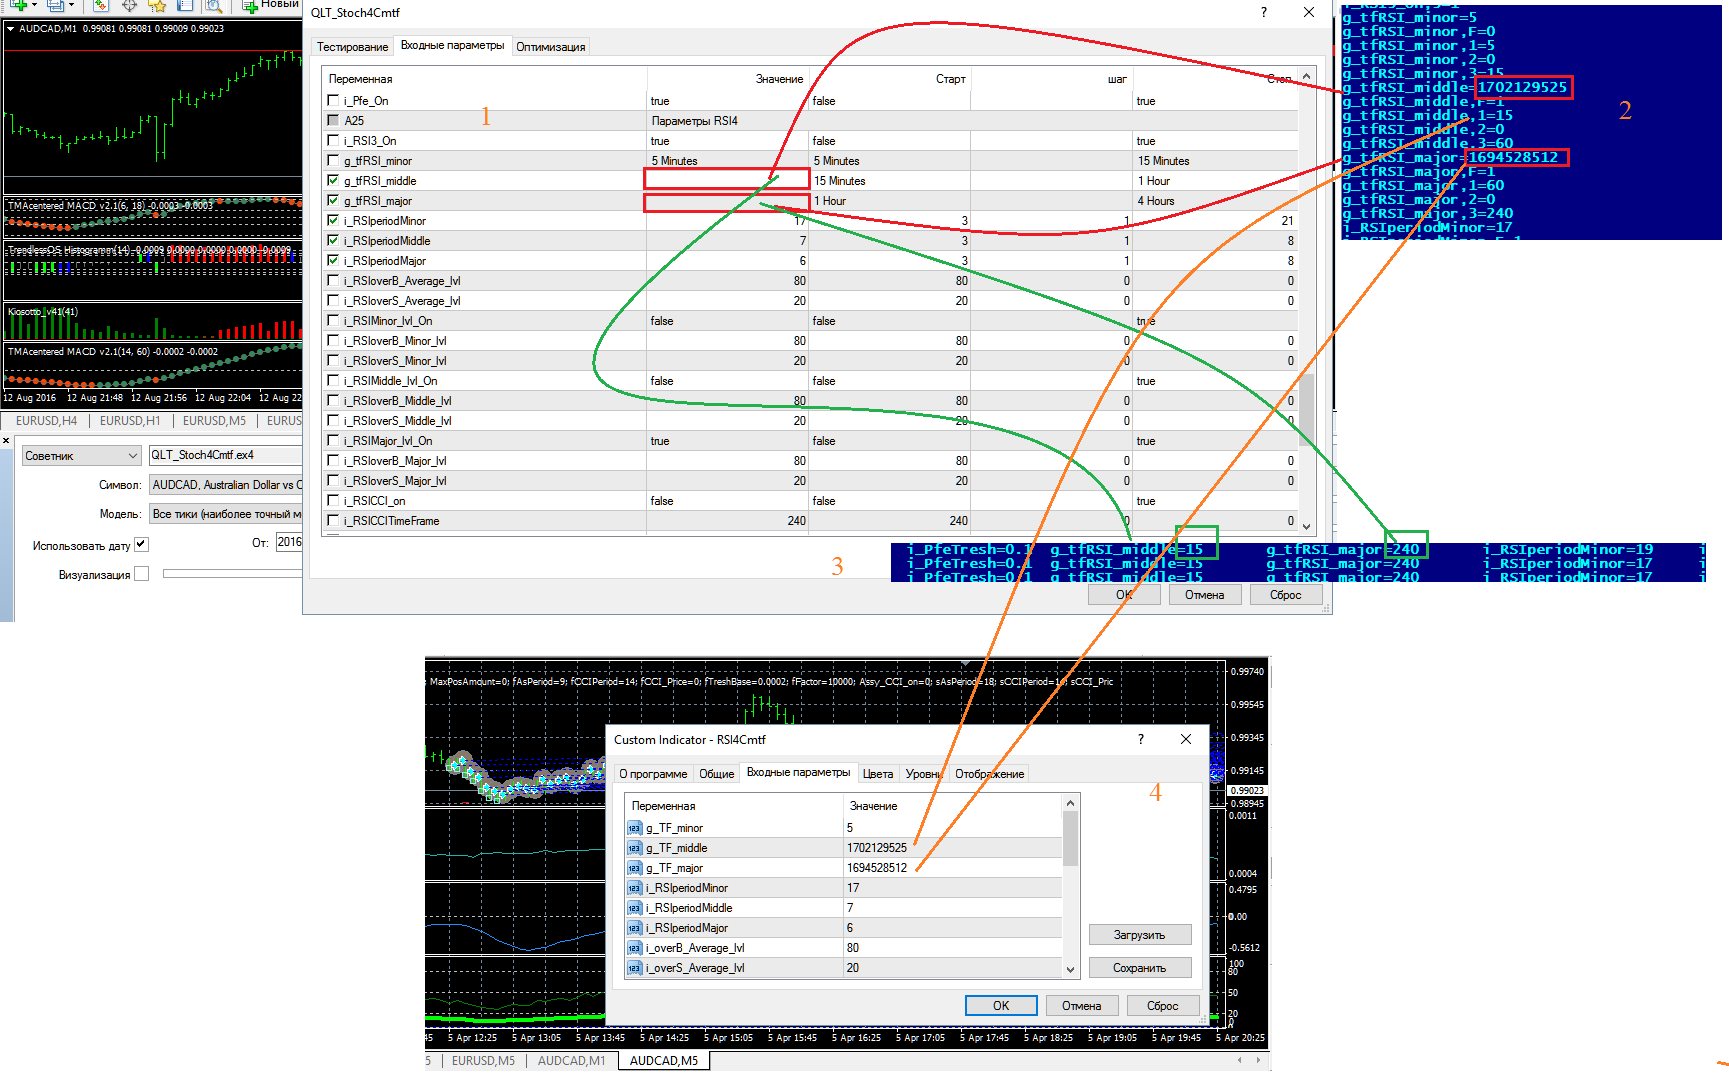Viewport: 1729px width, 1079px height.
Task: Click 'Загрузить' button
Action: (1140, 935)
